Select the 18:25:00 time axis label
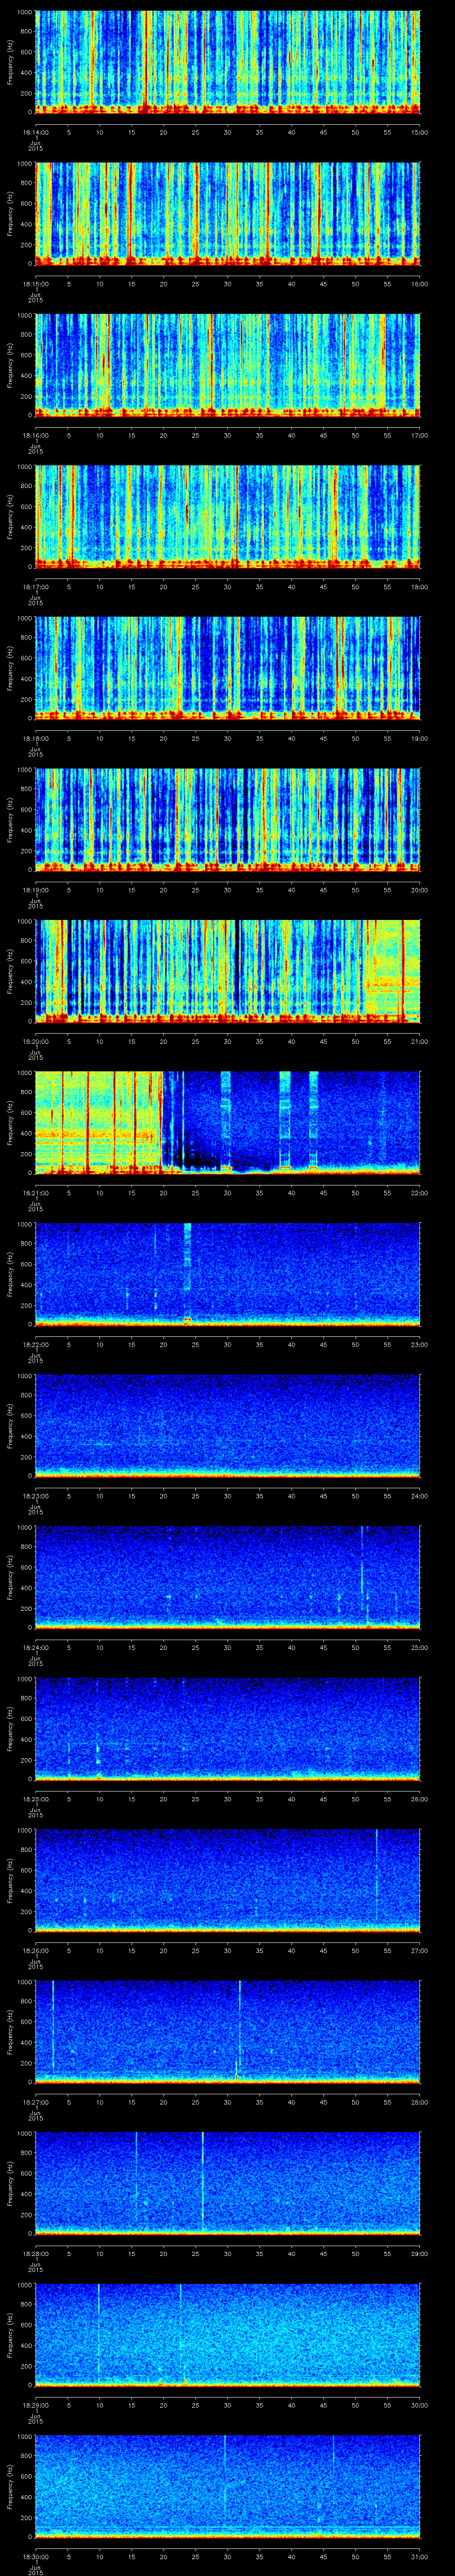455x2576 pixels. (x=35, y=1798)
